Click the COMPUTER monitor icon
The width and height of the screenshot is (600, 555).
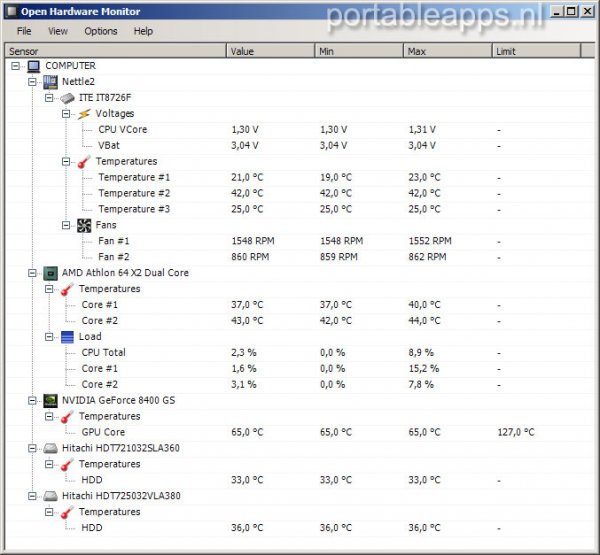coord(34,66)
